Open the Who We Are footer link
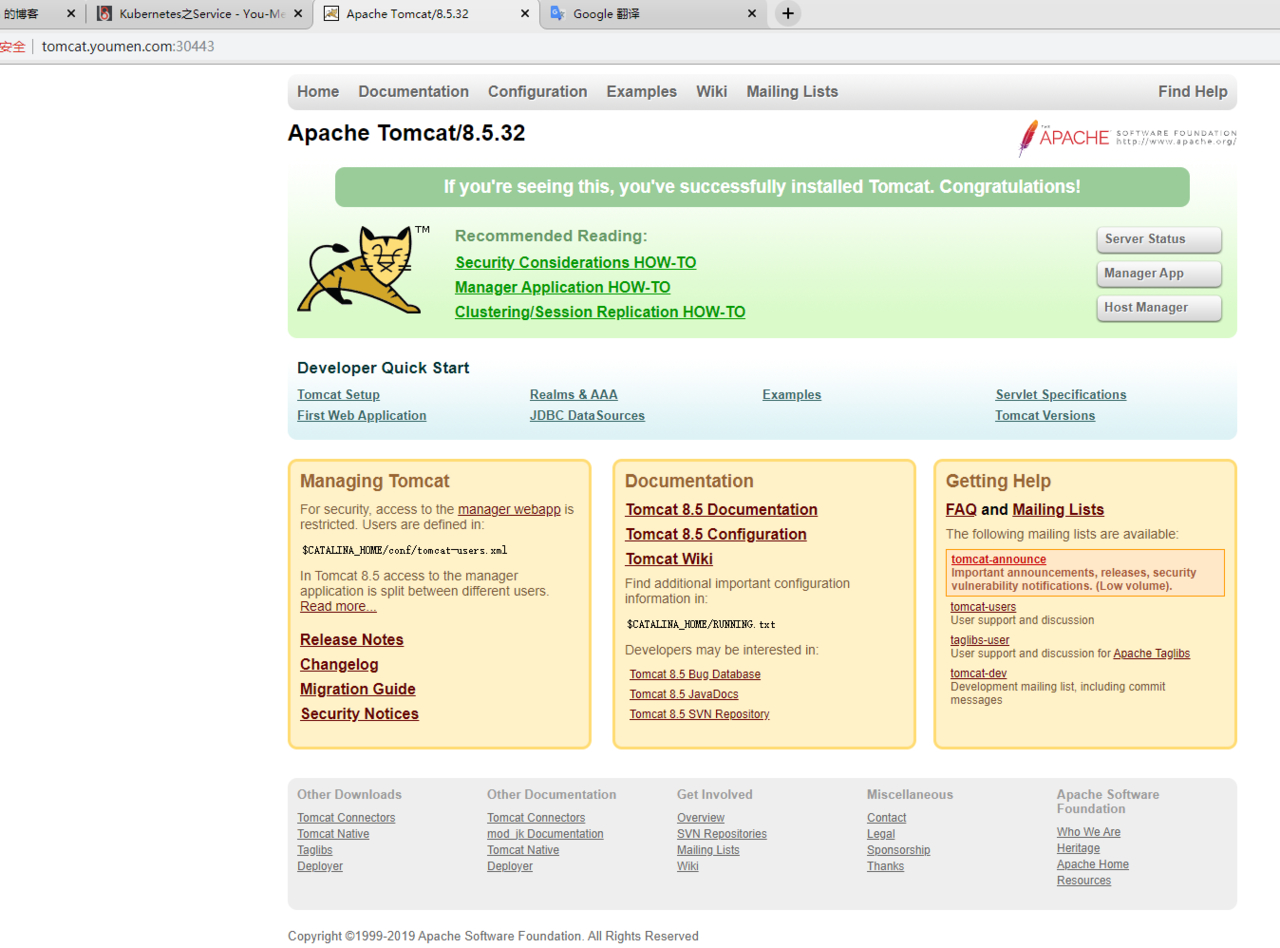Screen dimensions: 1280x948 click(x=1088, y=832)
